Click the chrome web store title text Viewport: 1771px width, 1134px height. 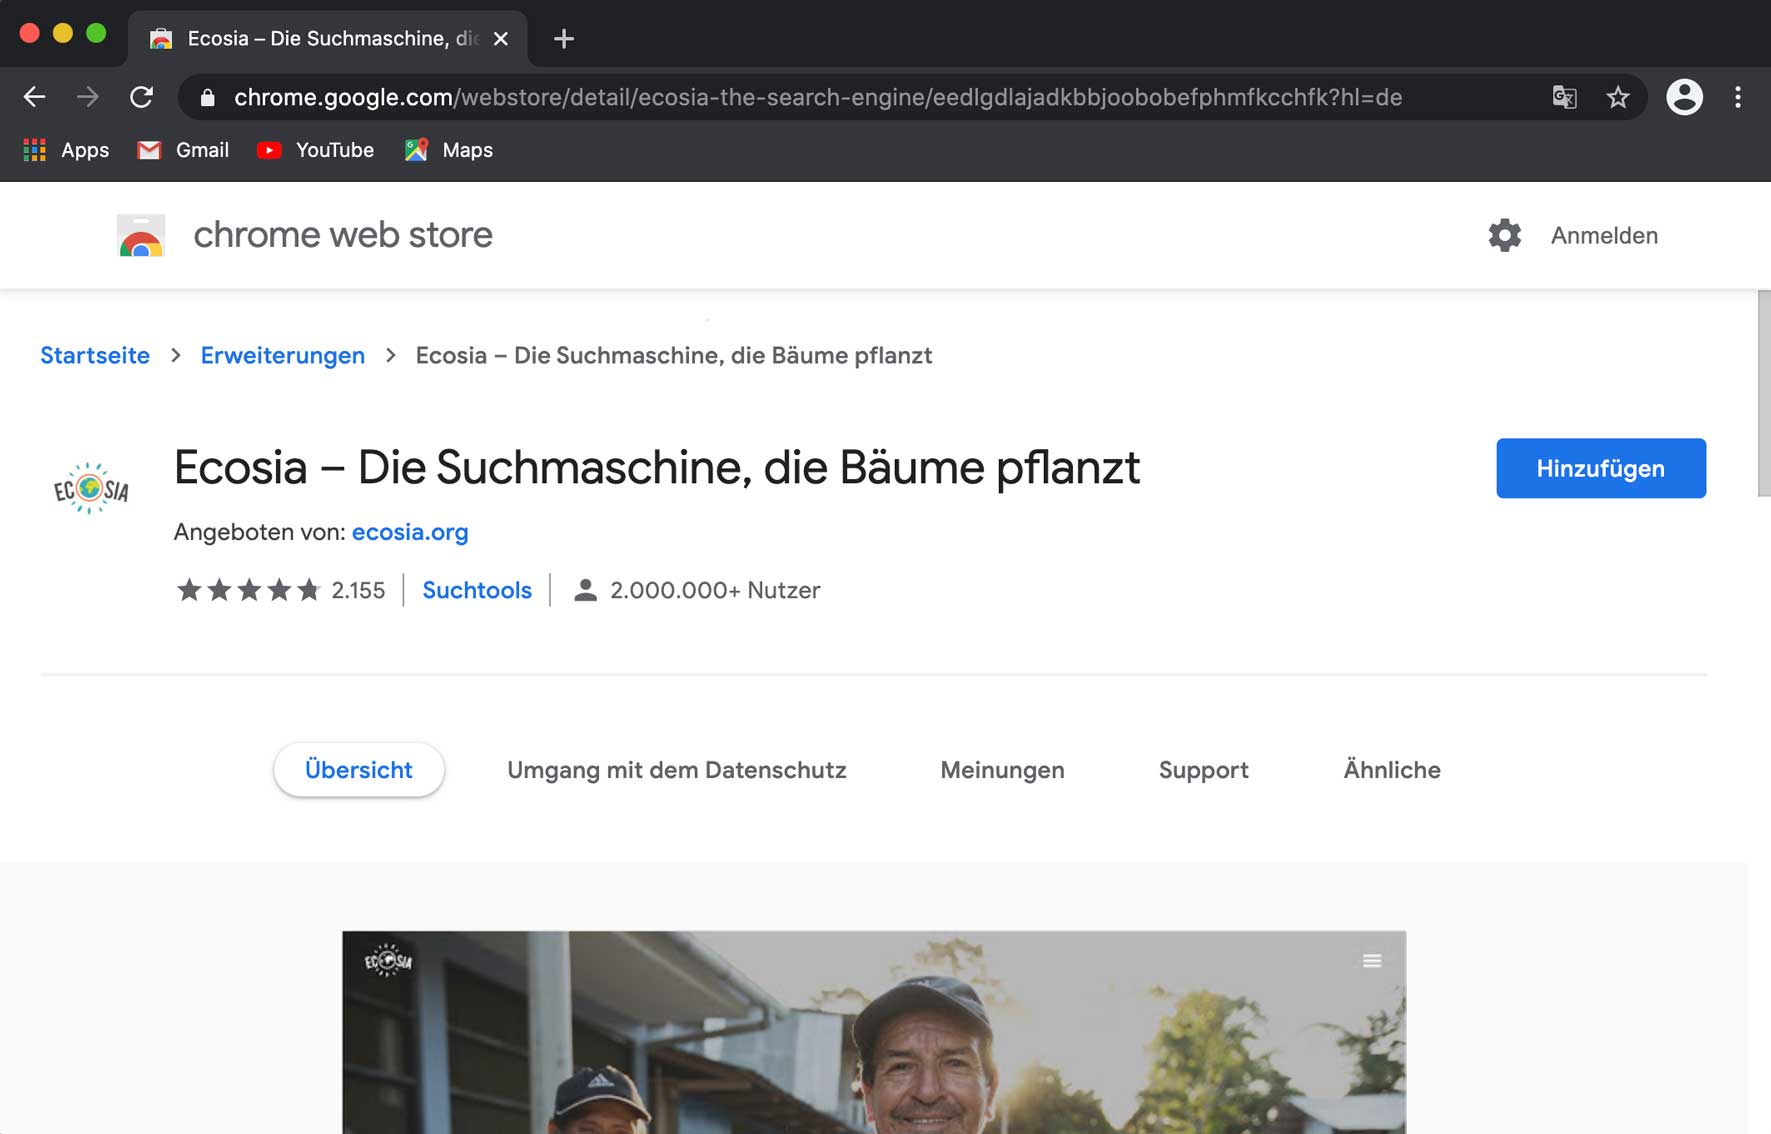(343, 235)
